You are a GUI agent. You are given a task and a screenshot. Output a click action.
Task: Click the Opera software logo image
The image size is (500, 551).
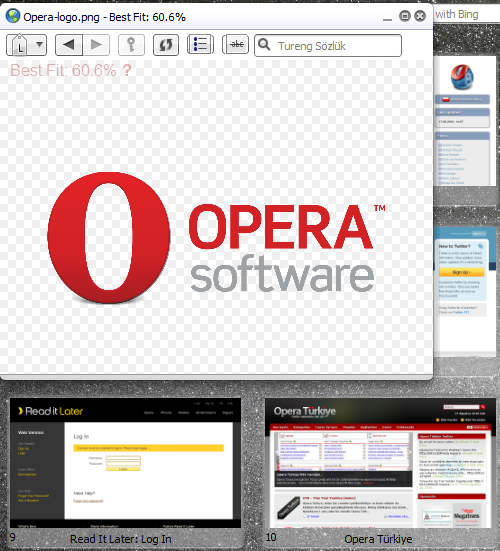(216, 238)
